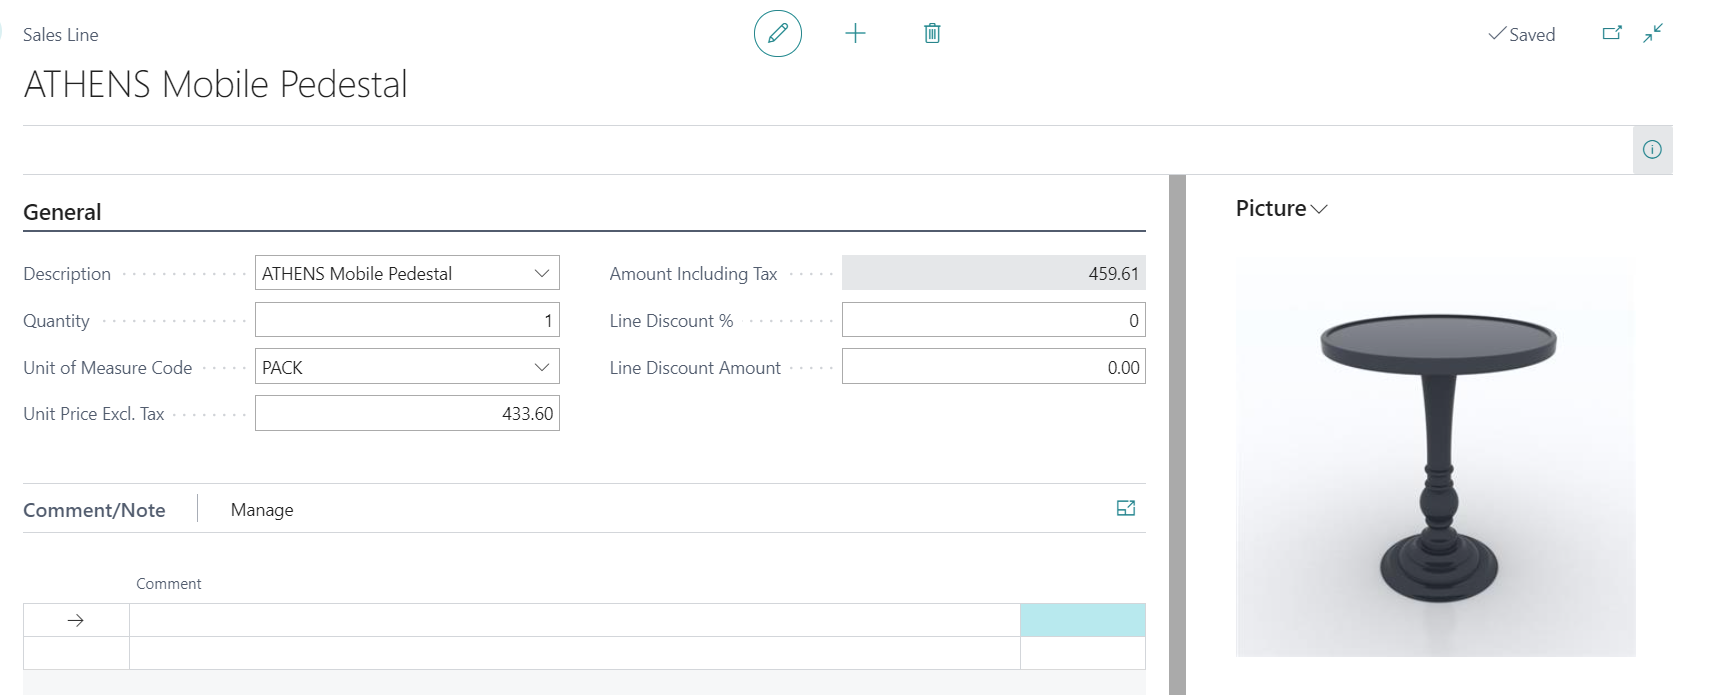The width and height of the screenshot is (1720, 695).
Task: Click the Unit Price Excl. Tax field
Action: point(407,413)
